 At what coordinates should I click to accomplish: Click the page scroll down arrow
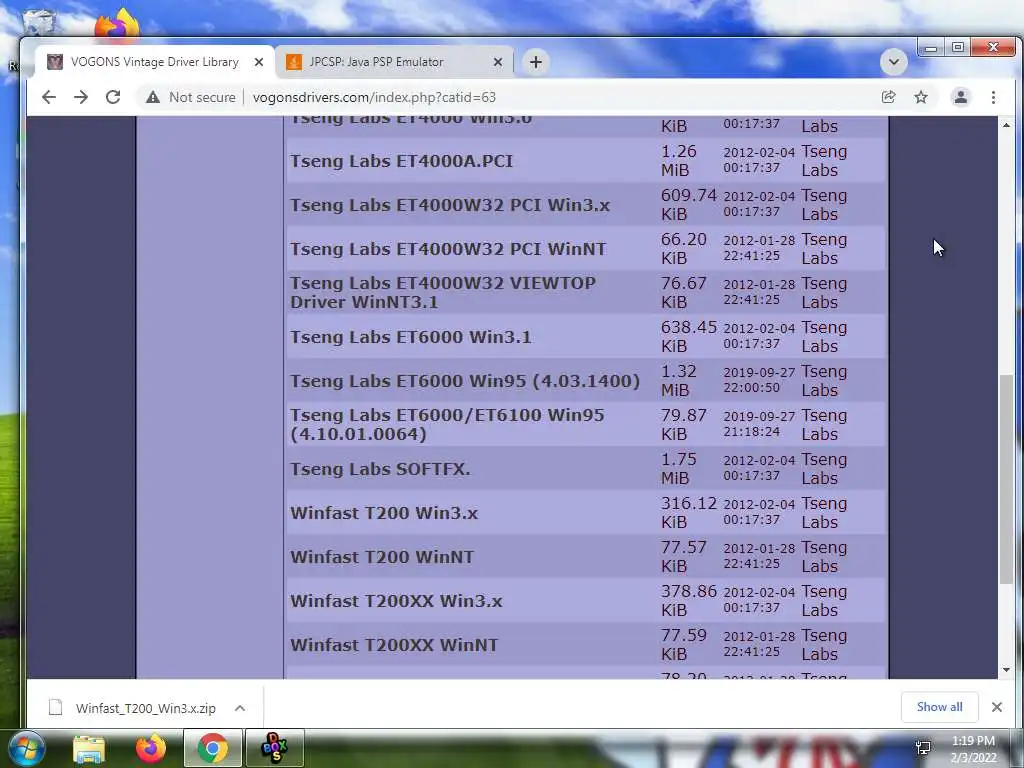point(1006,670)
